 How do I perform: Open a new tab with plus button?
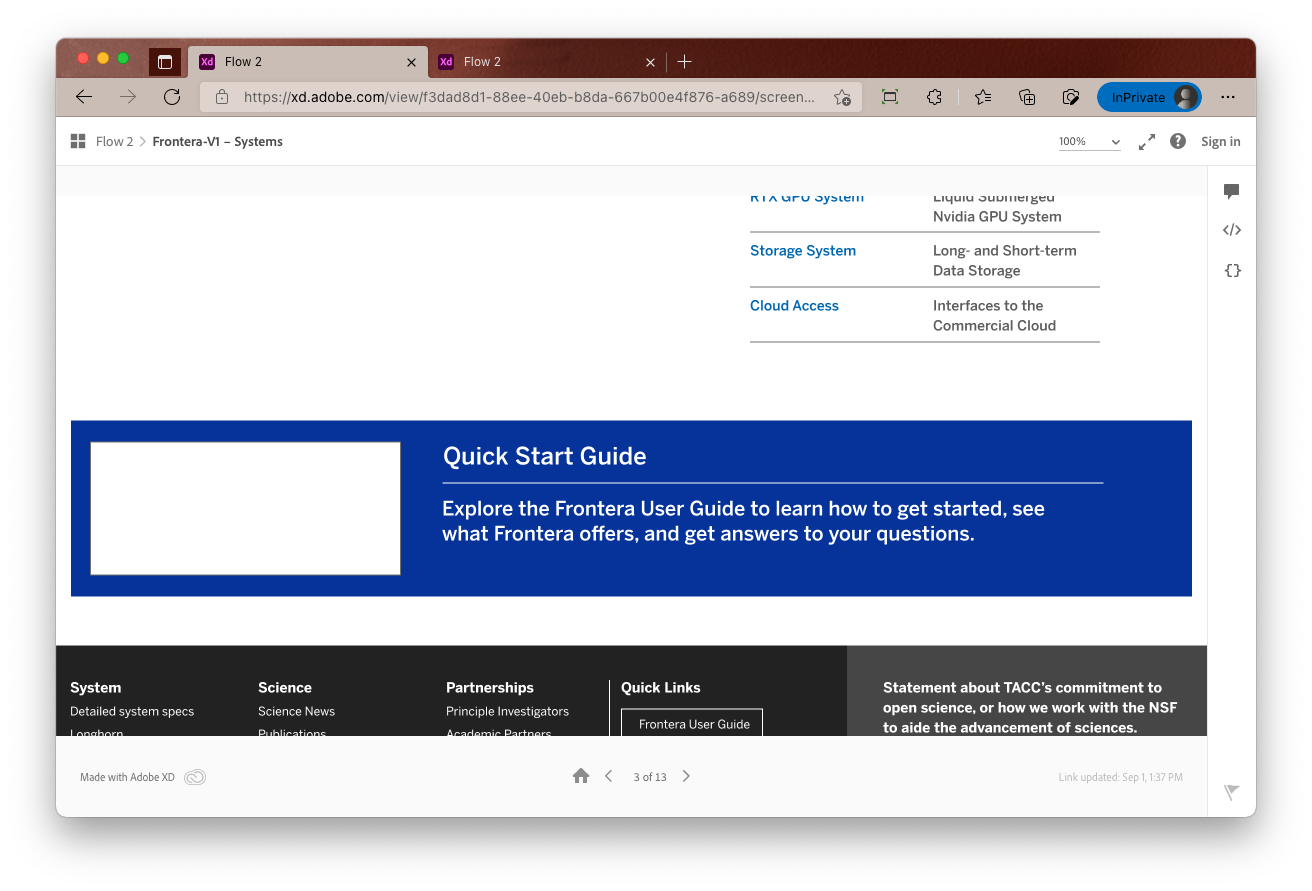click(684, 62)
